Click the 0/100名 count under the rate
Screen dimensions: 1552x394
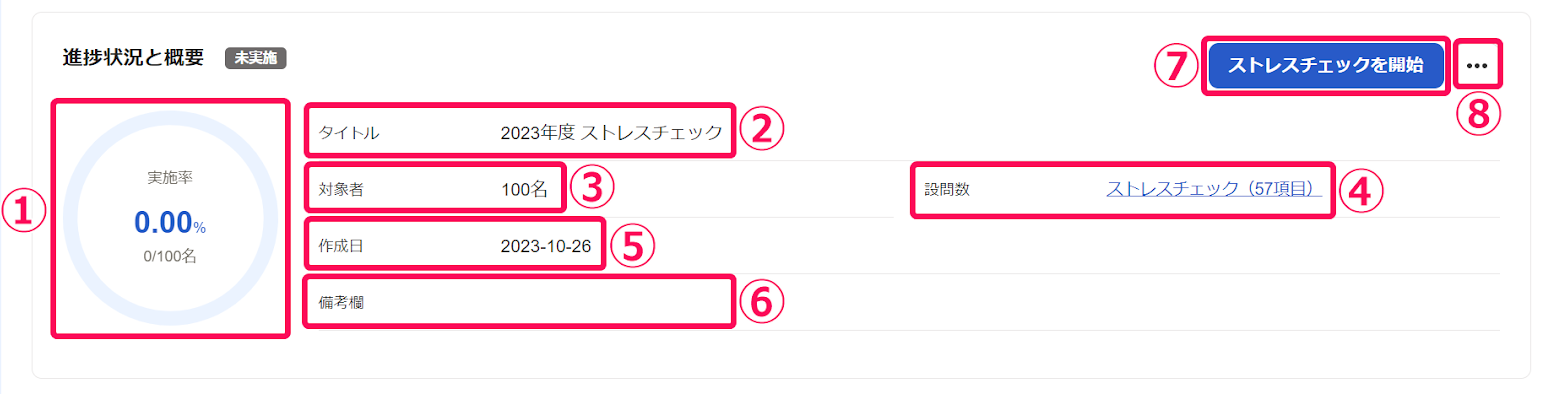click(x=170, y=256)
